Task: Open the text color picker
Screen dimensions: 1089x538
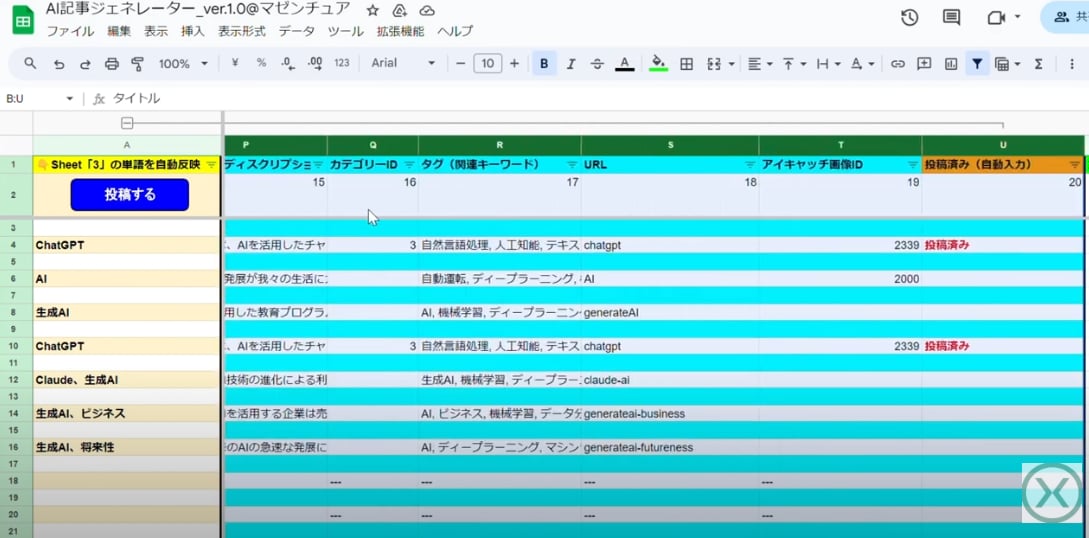Action: (x=624, y=64)
